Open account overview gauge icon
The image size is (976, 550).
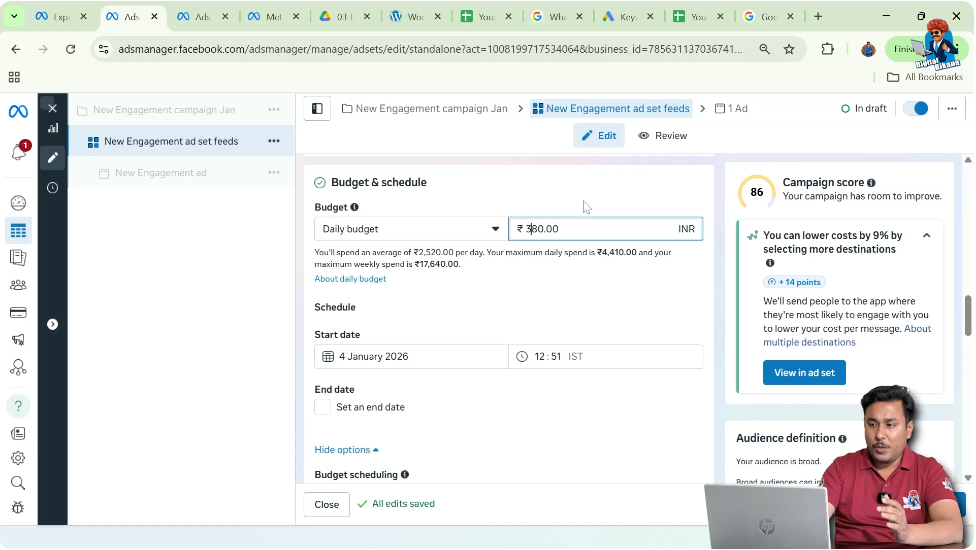(18, 203)
